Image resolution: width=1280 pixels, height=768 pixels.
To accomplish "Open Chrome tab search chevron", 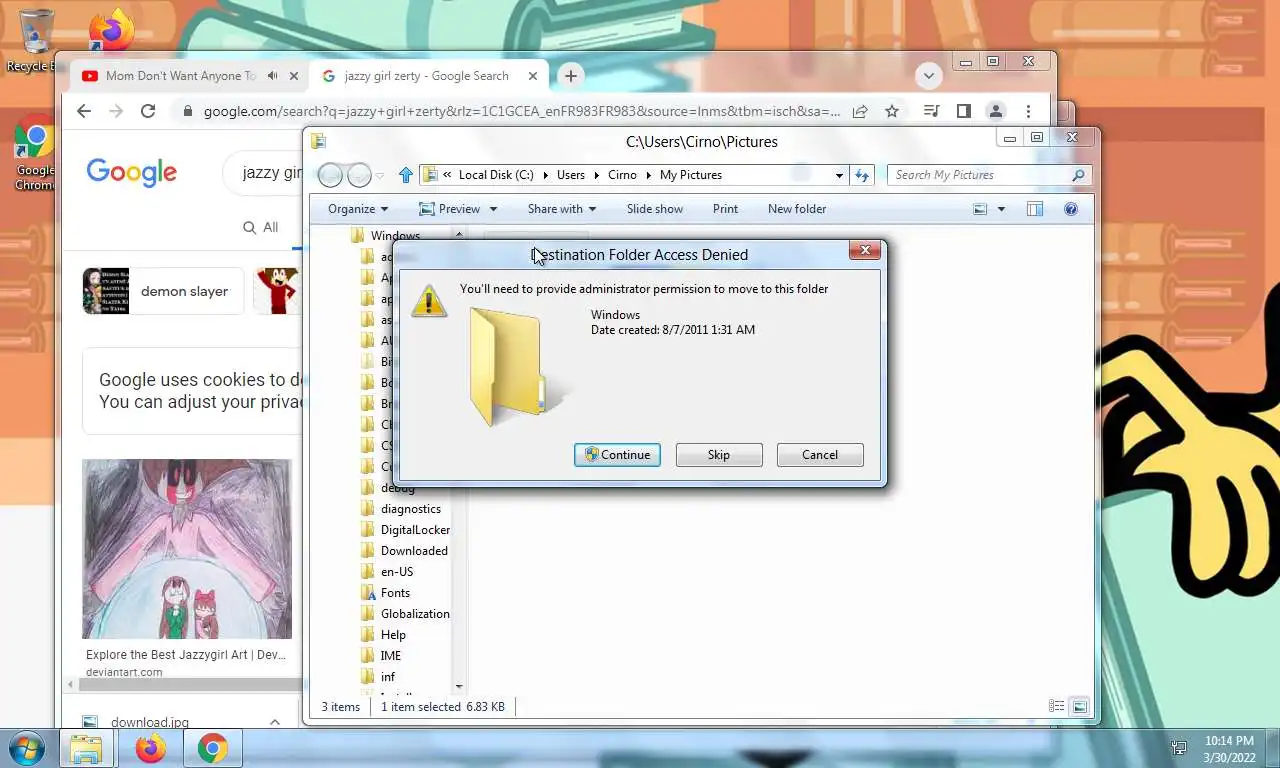I will pyautogui.click(x=929, y=76).
